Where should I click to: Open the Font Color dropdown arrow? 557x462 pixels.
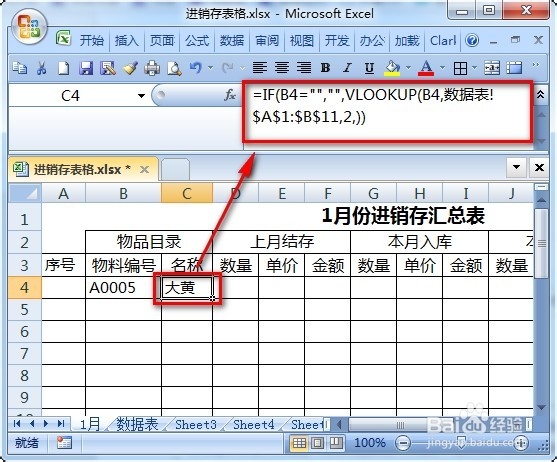tap(443, 67)
